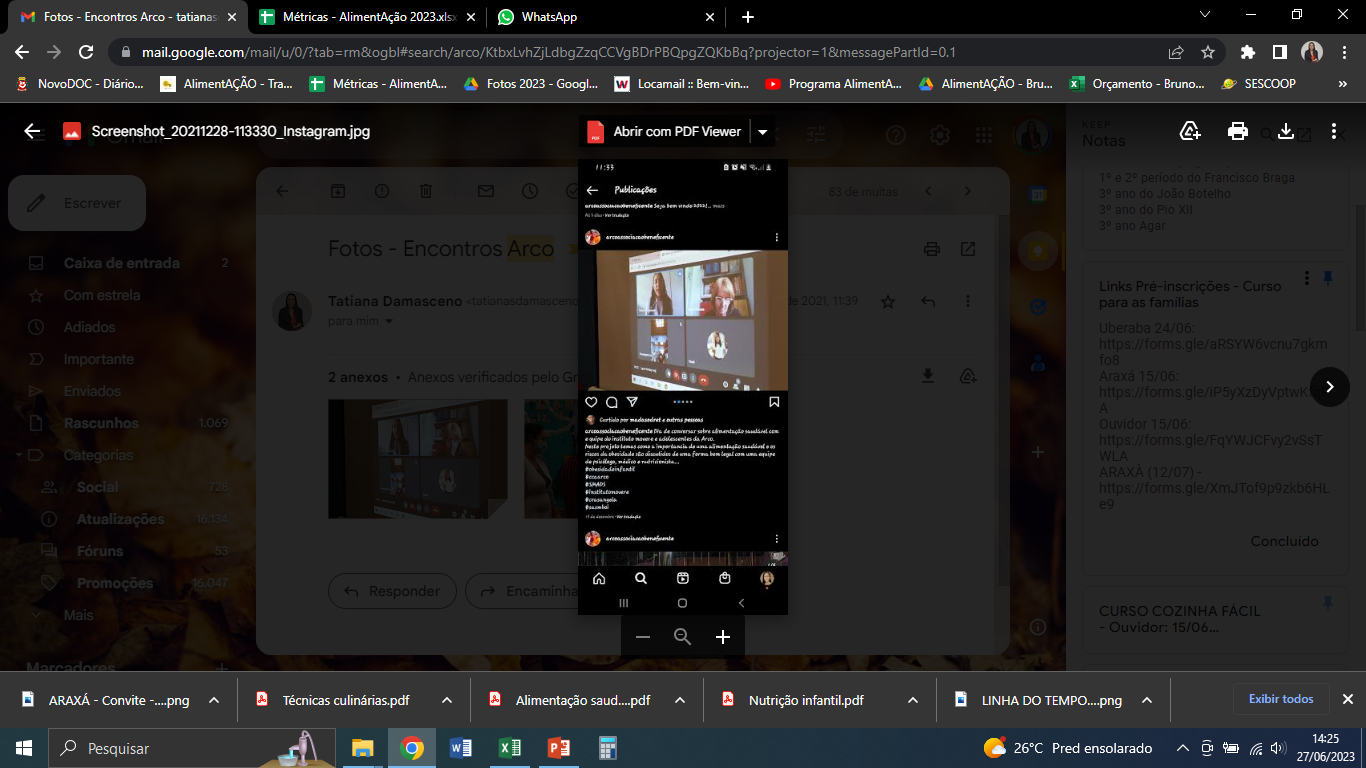Open PowerPoint from the taskbar
This screenshot has width=1366, height=768.
point(558,748)
